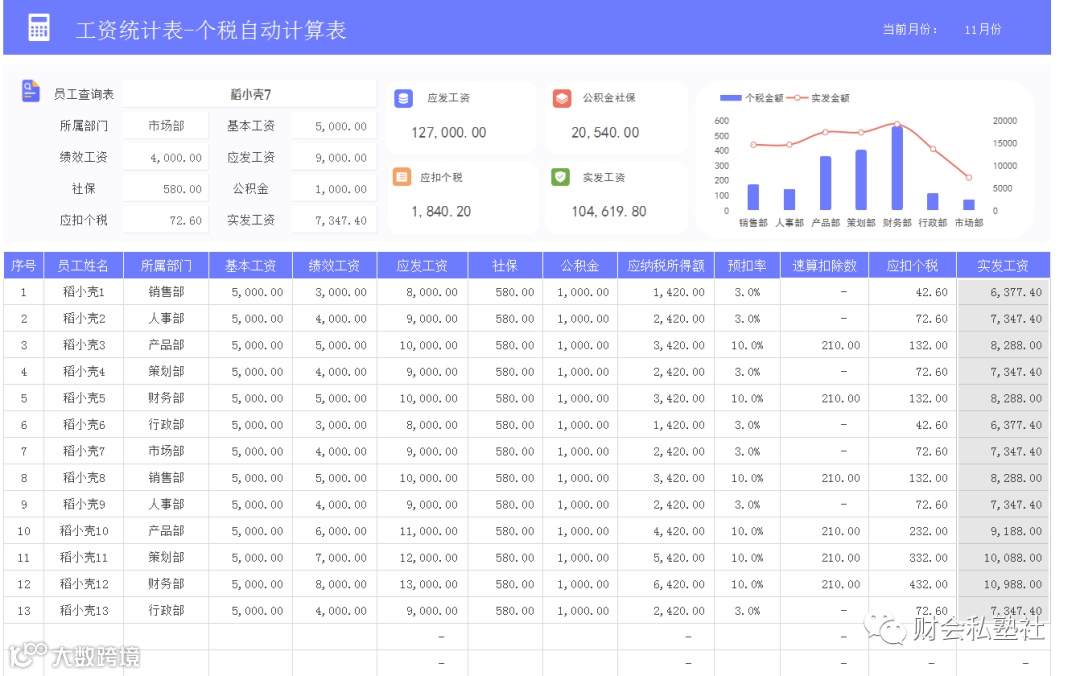Click the 工资统计表-个税自动计算表 title
Image resolution: width=1080 pixels, height=676 pixels.
(211, 30)
